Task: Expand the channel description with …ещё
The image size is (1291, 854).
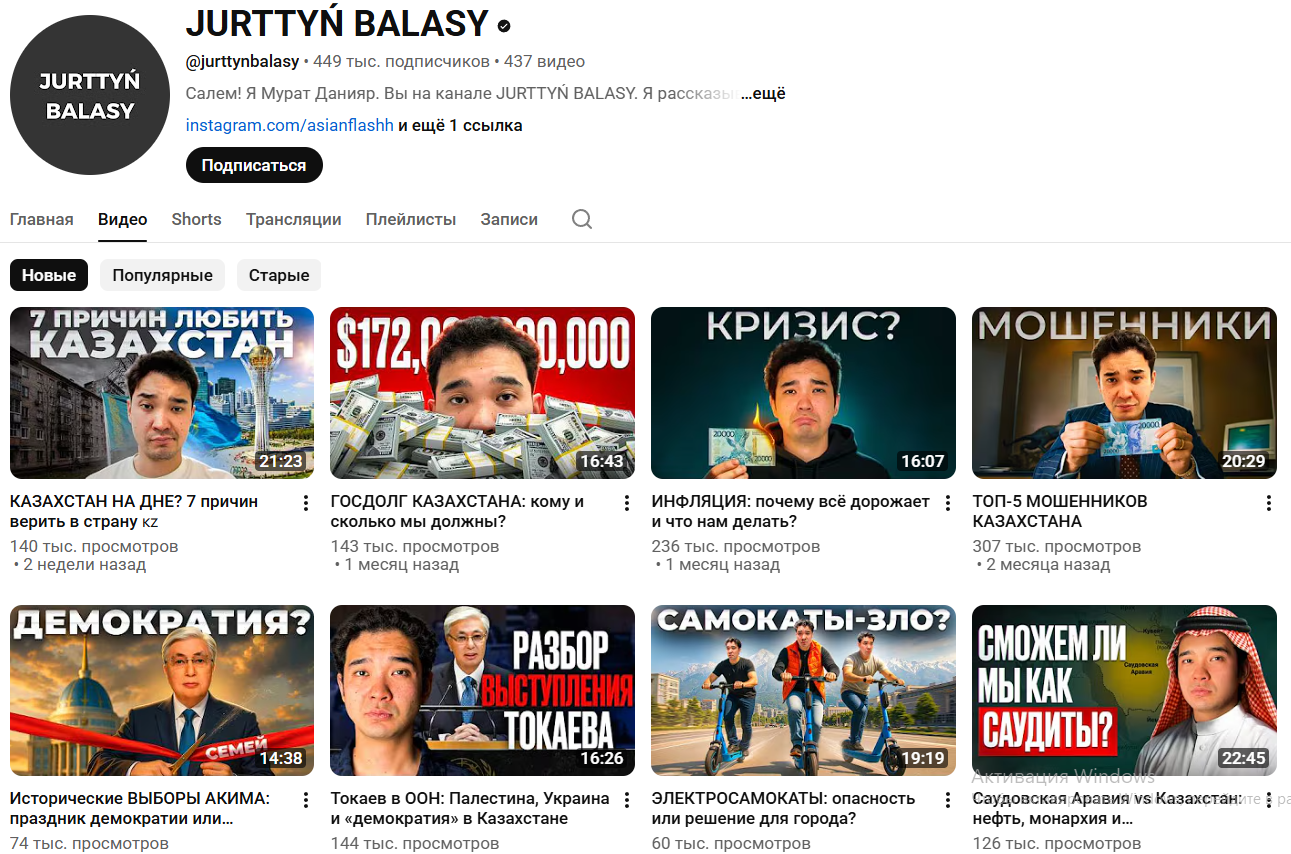Action: click(763, 94)
